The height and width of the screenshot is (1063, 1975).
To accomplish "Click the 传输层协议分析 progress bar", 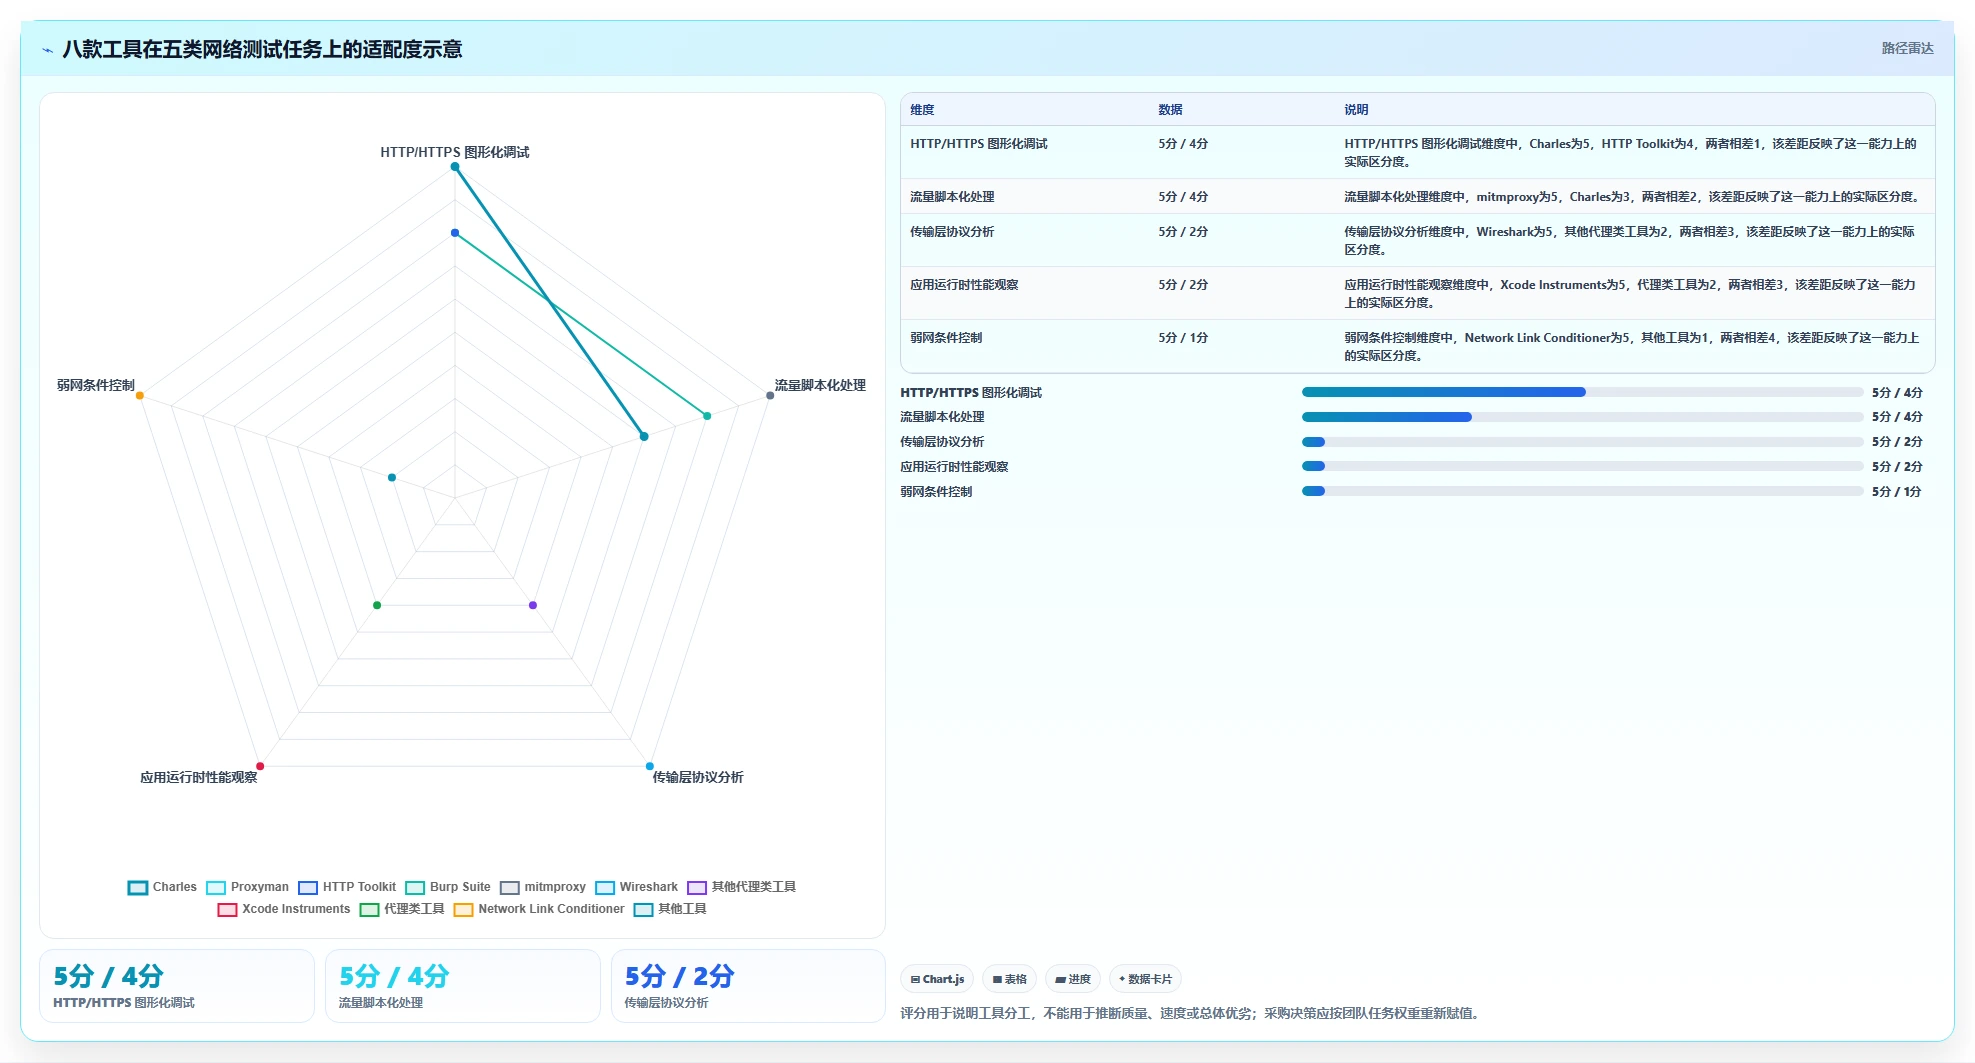I will click(1582, 442).
